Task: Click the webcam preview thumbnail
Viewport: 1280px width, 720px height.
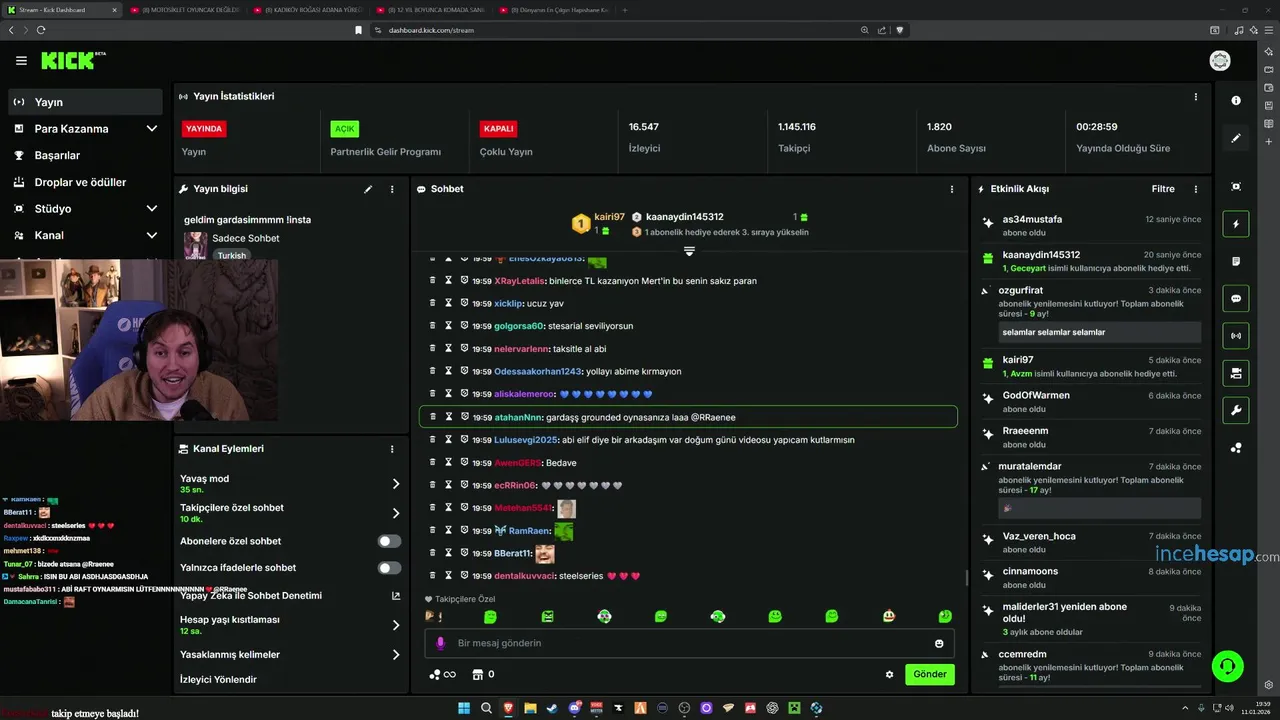Action: click(139, 340)
